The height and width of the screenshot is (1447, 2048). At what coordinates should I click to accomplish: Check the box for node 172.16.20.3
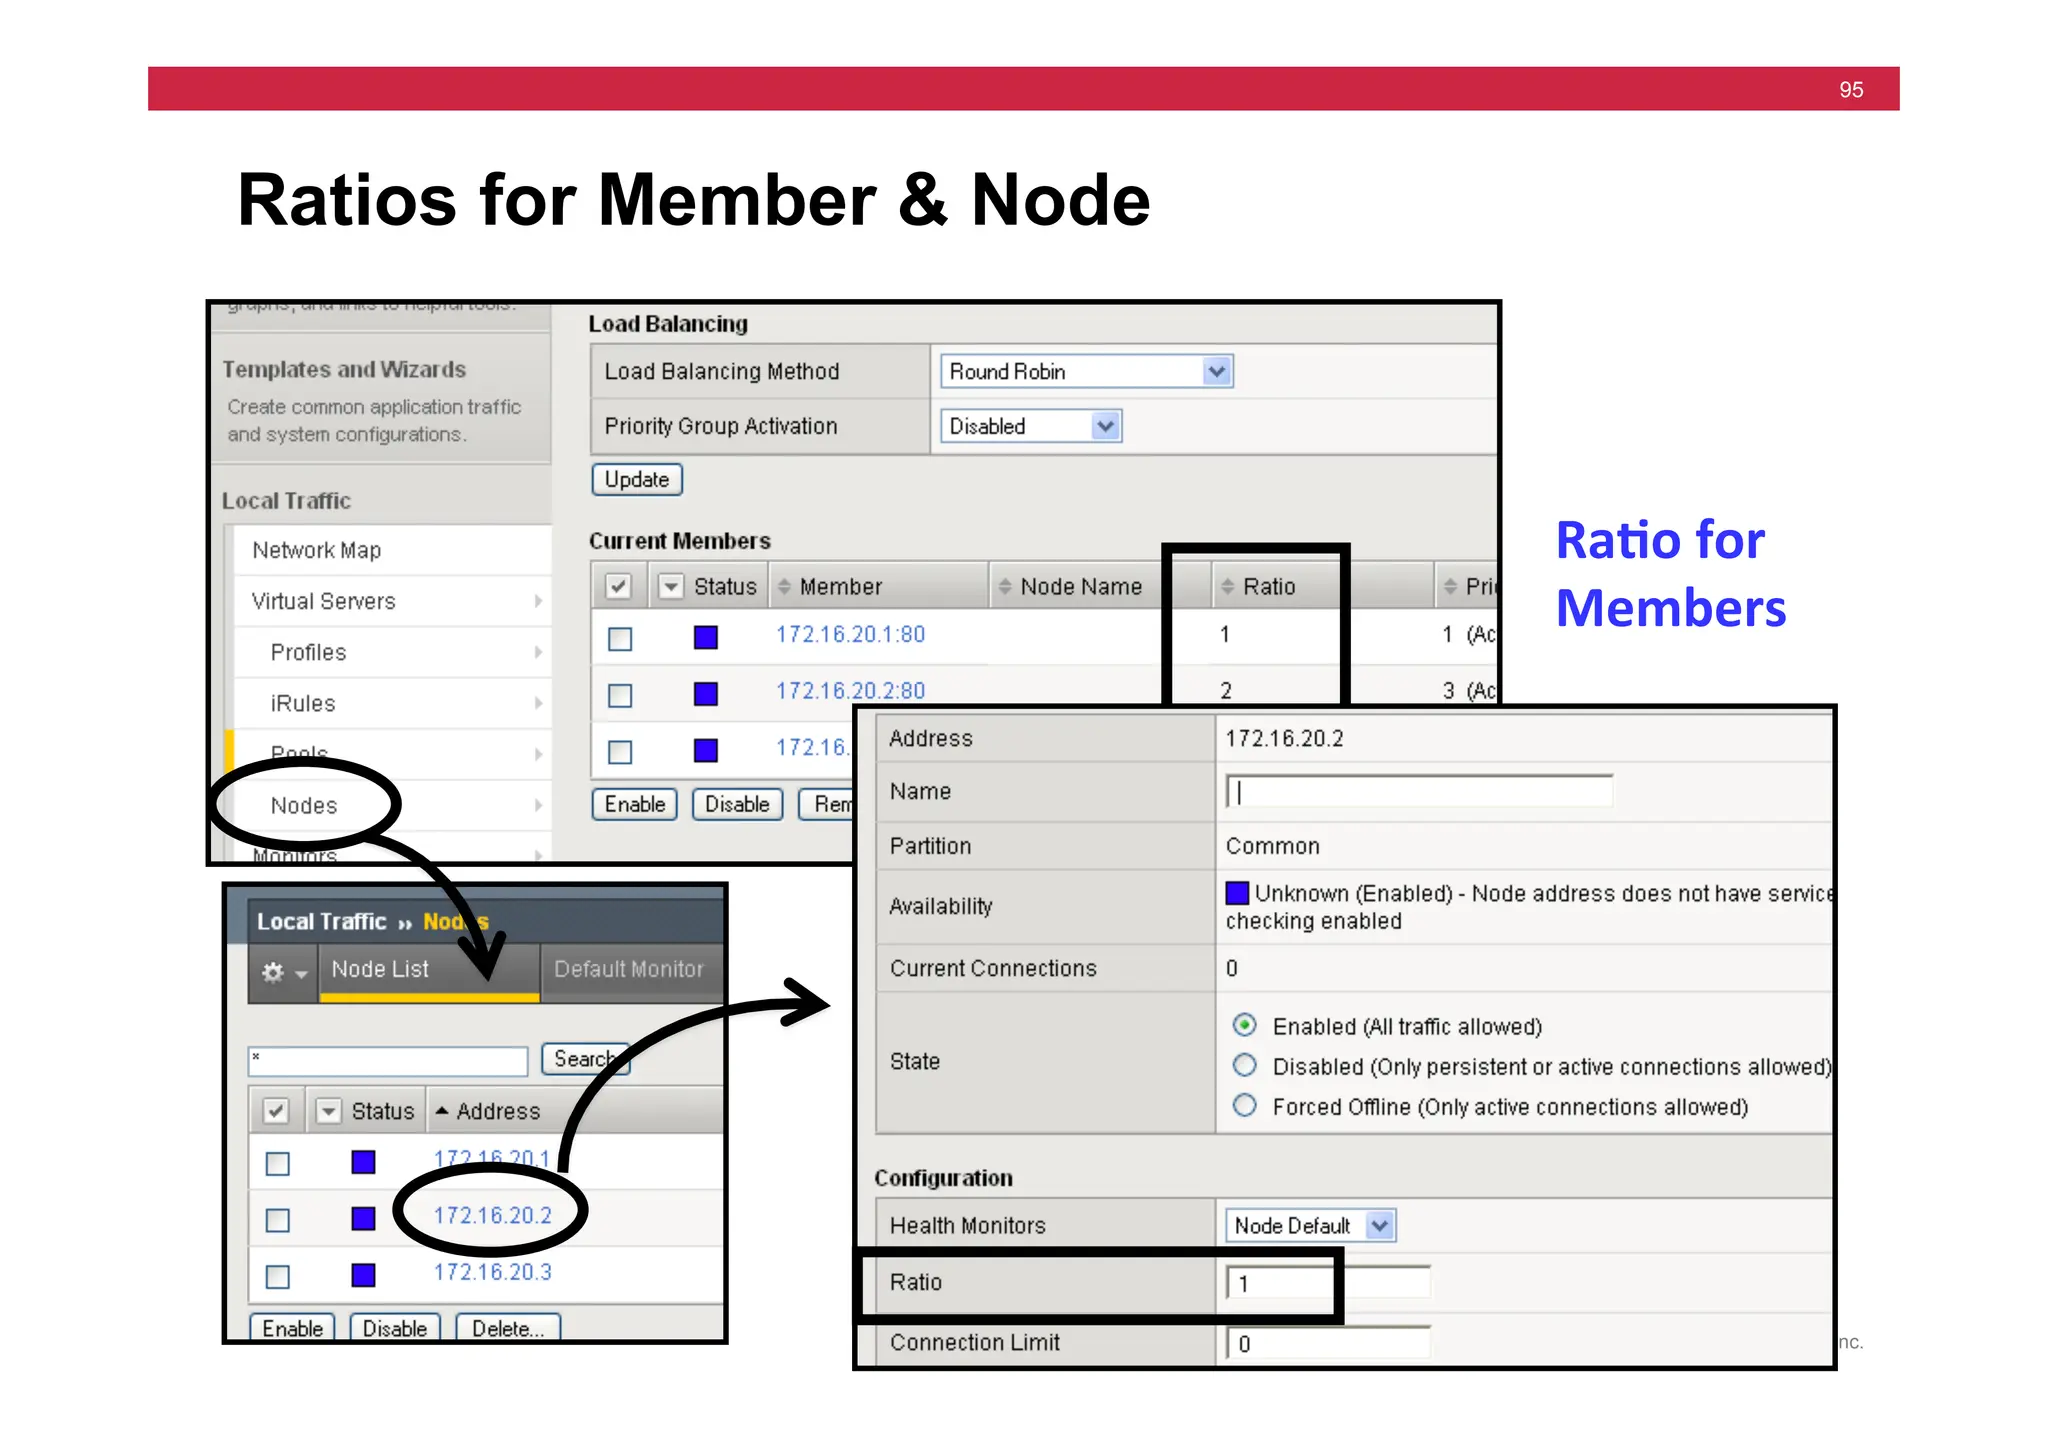tap(278, 1277)
